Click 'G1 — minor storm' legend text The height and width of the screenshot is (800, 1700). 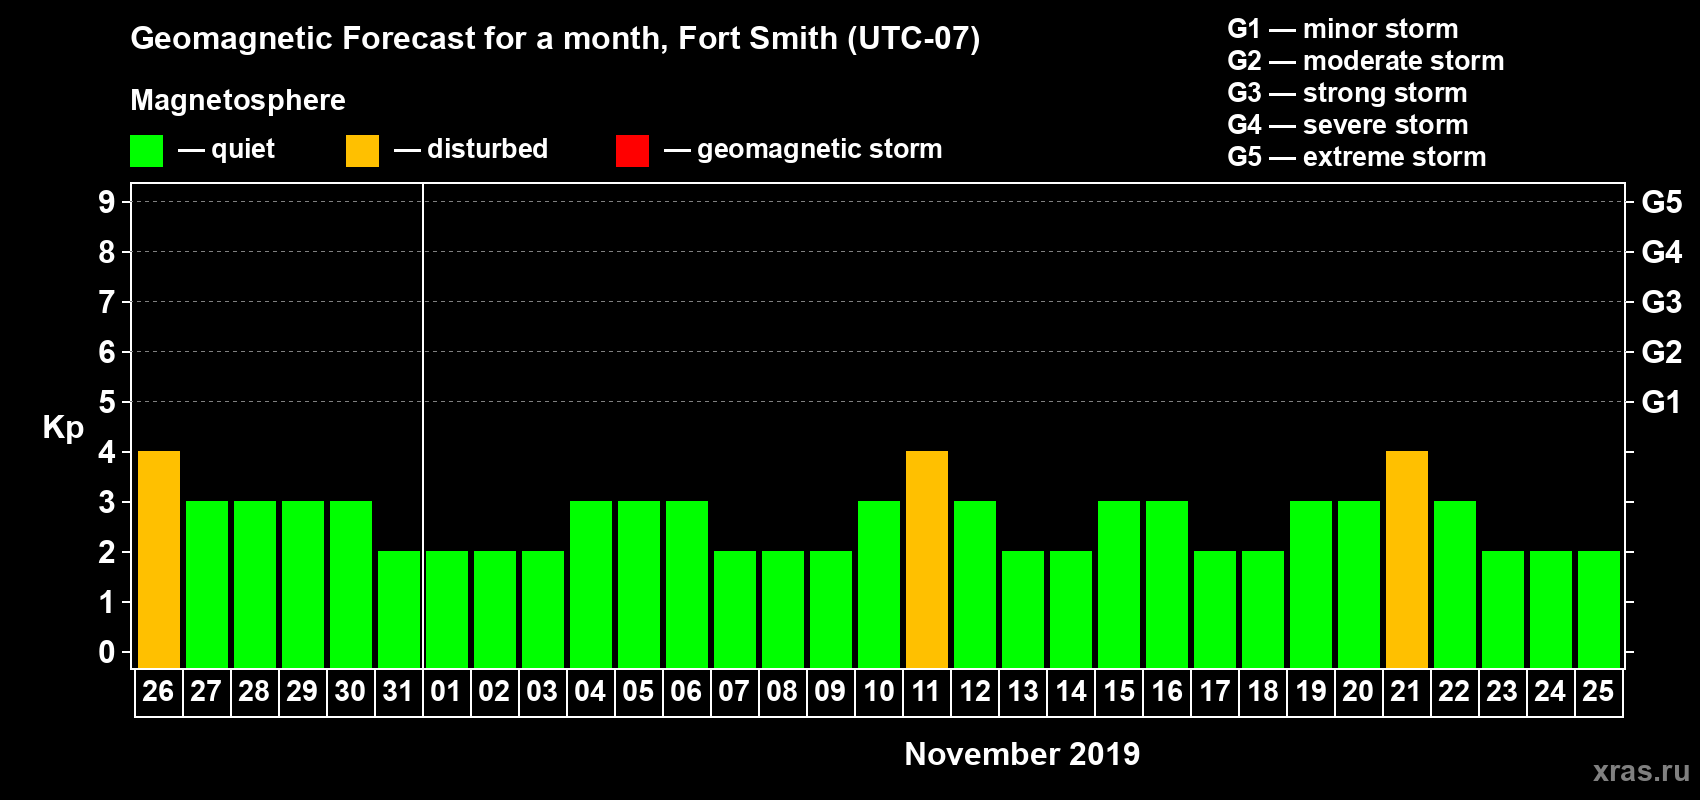pyautogui.click(x=1343, y=29)
